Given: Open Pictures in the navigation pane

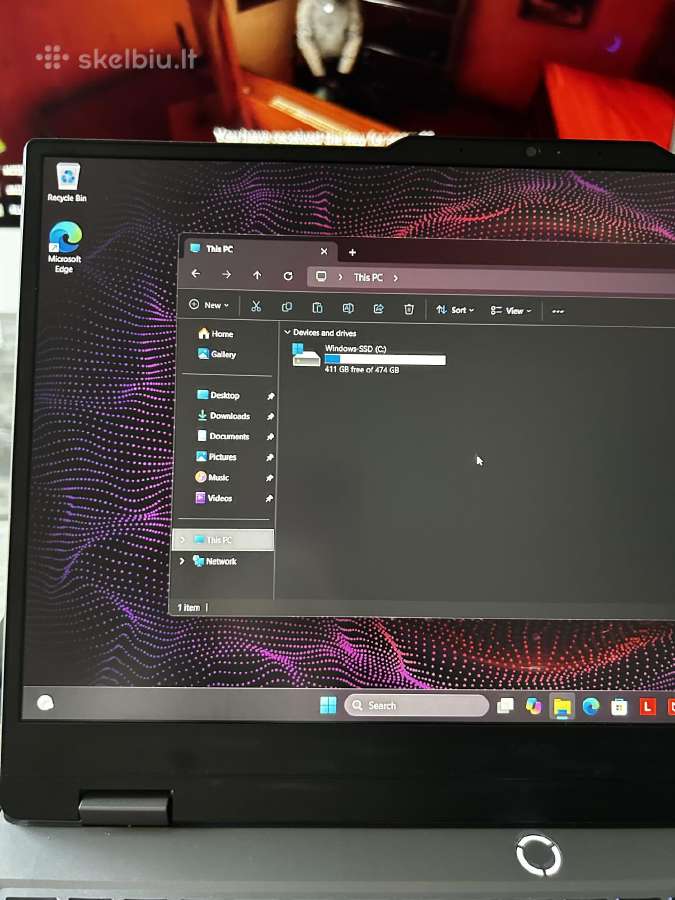Looking at the screenshot, I should pos(216,457).
